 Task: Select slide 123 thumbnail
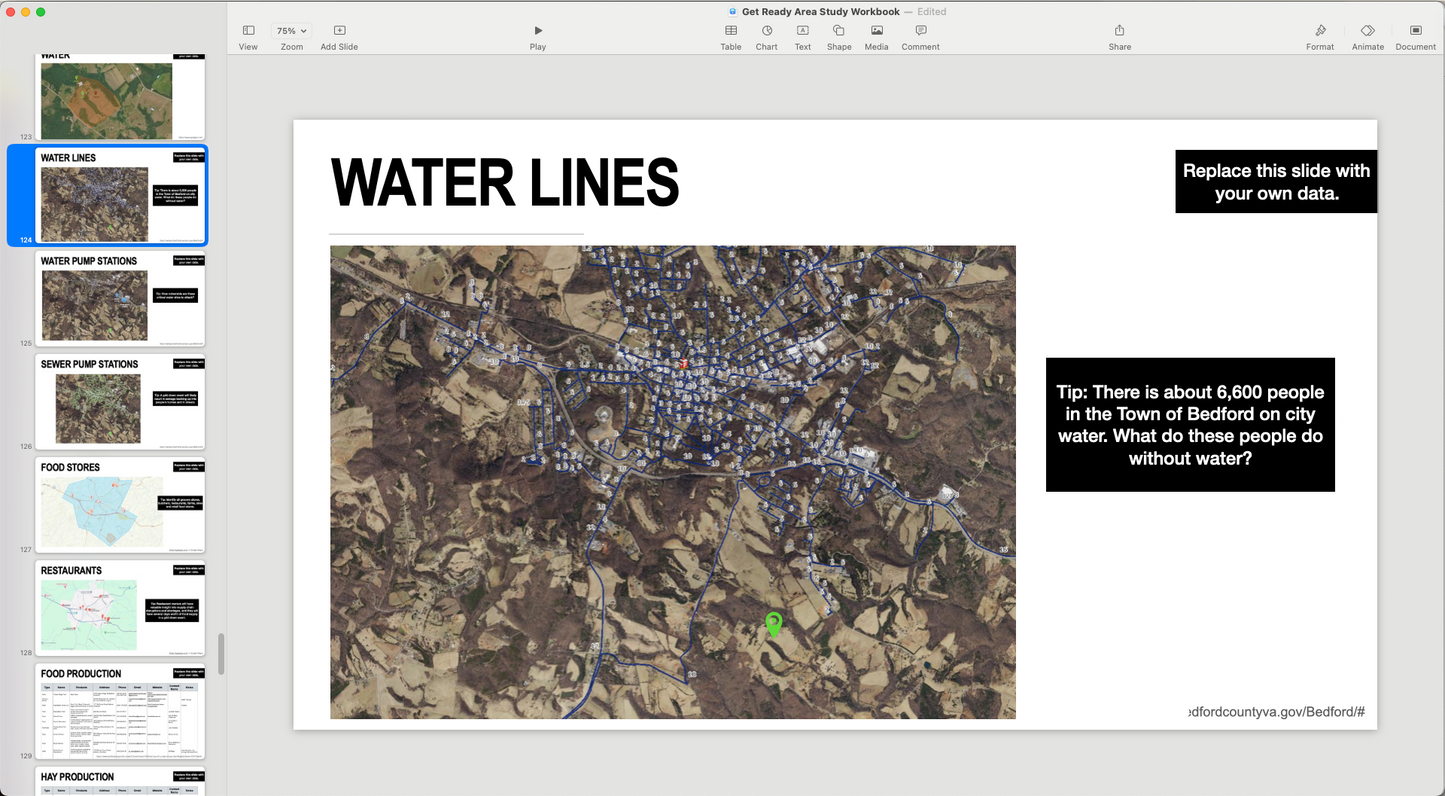click(x=120, y=97)
